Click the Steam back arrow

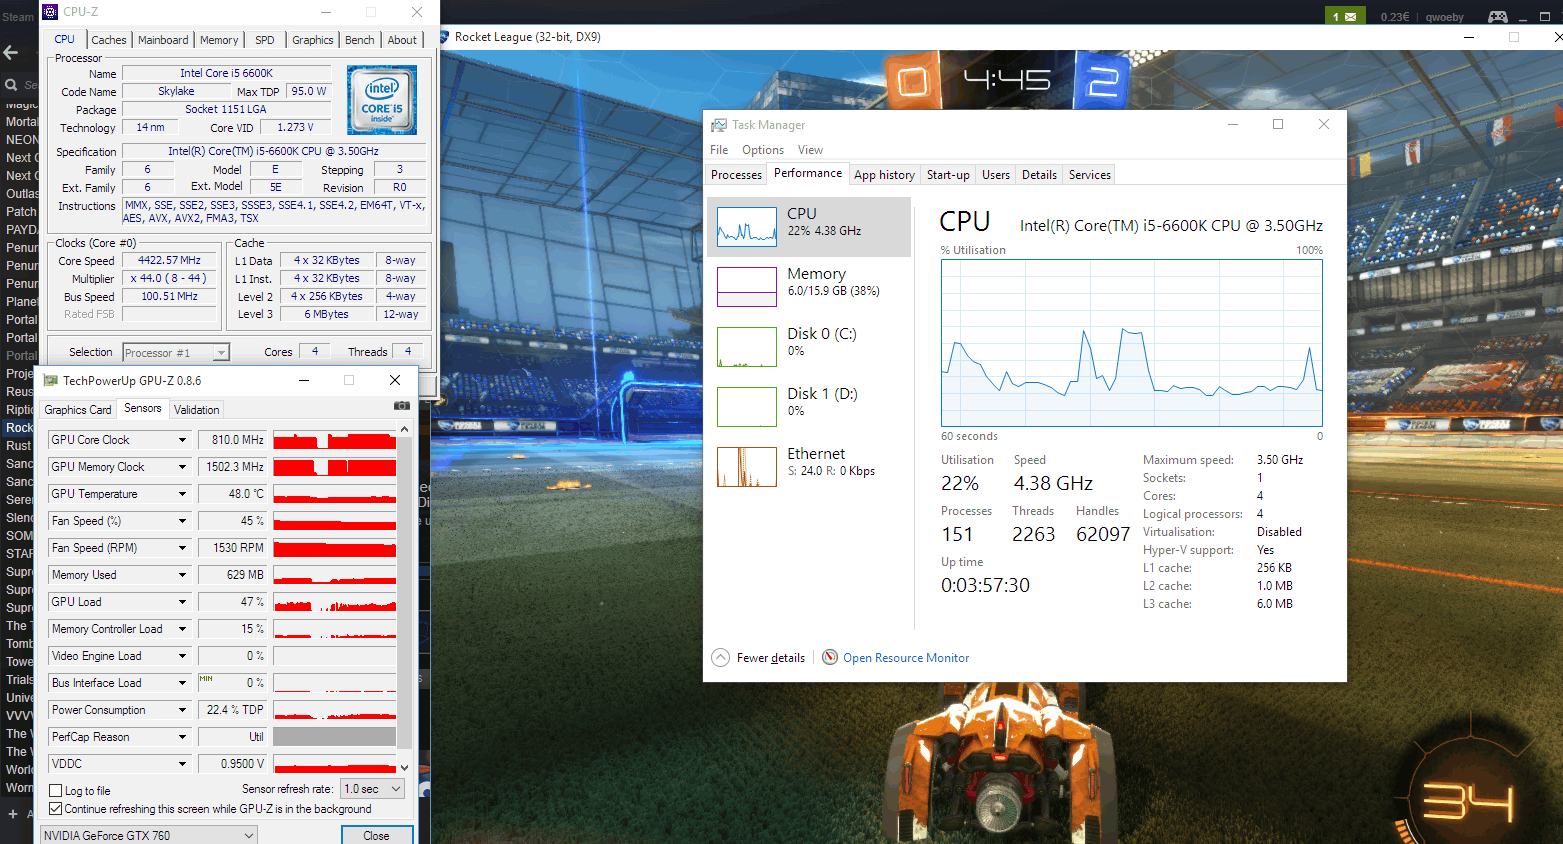click(11, 52)
